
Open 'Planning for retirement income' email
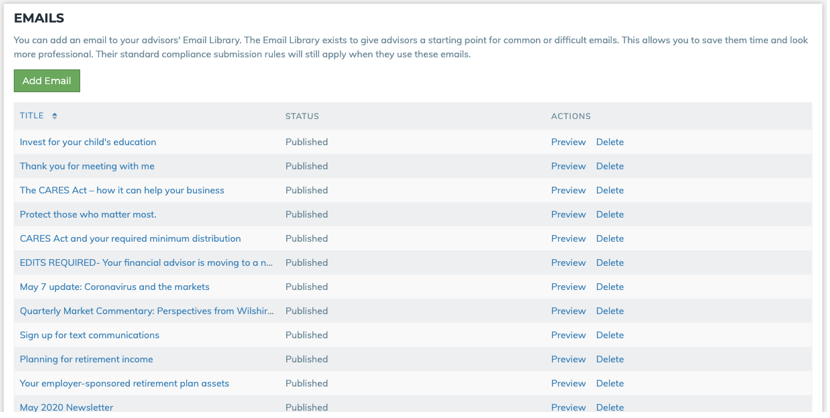tap(86, 359)
